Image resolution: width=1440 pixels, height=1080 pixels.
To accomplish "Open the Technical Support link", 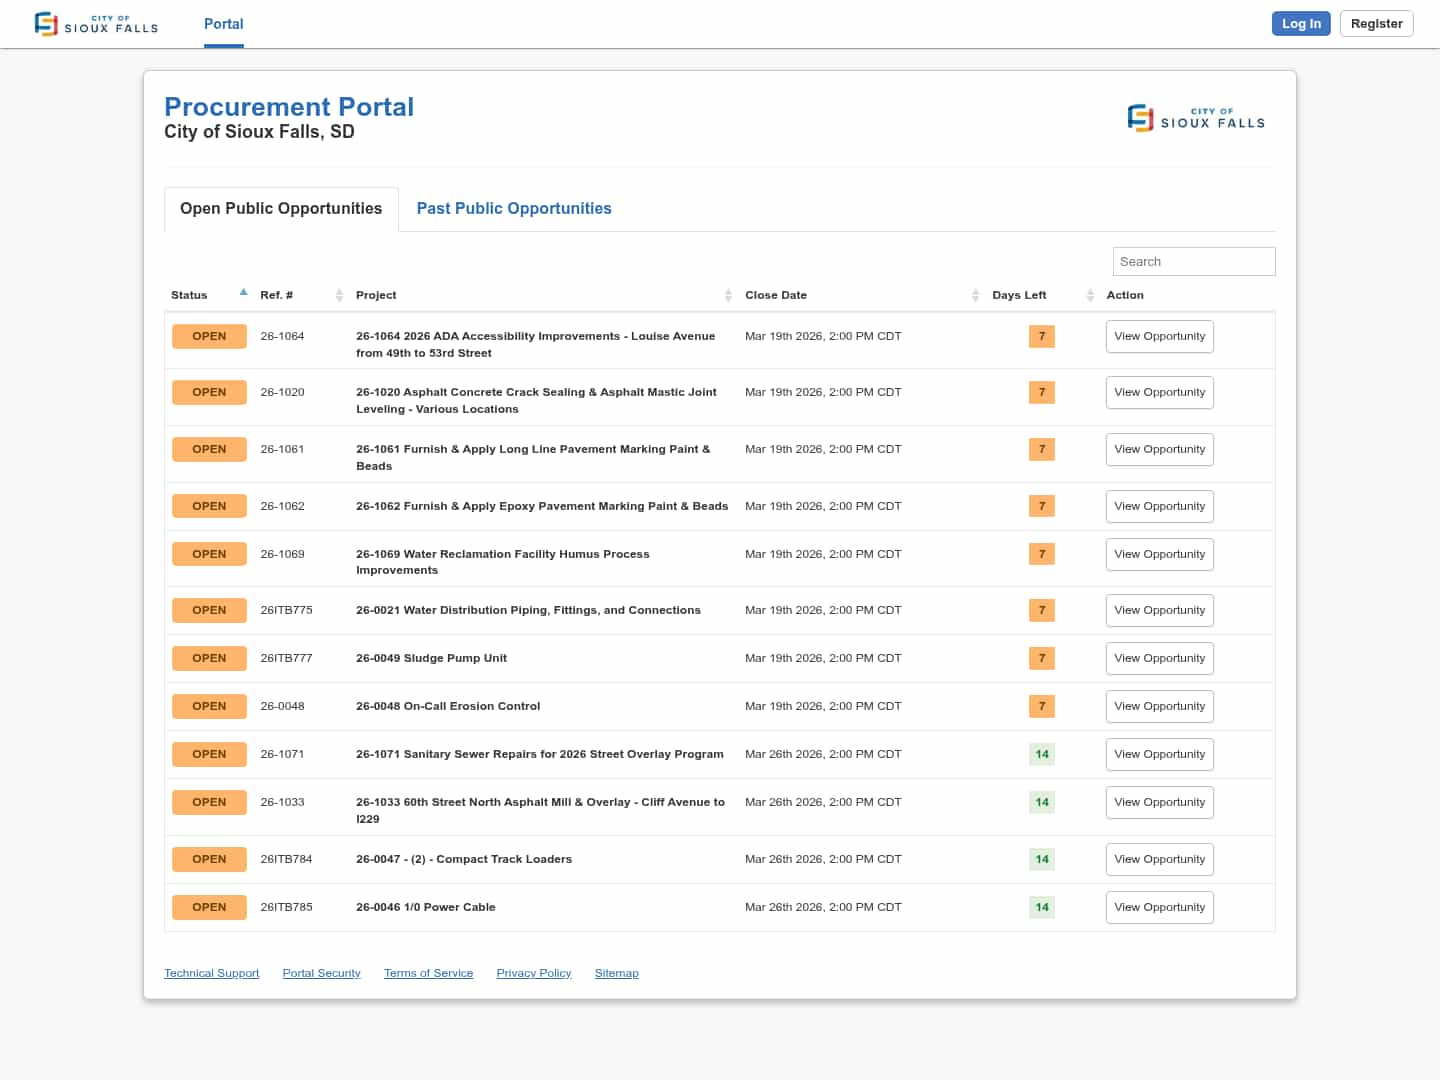I will click(211, 974).
